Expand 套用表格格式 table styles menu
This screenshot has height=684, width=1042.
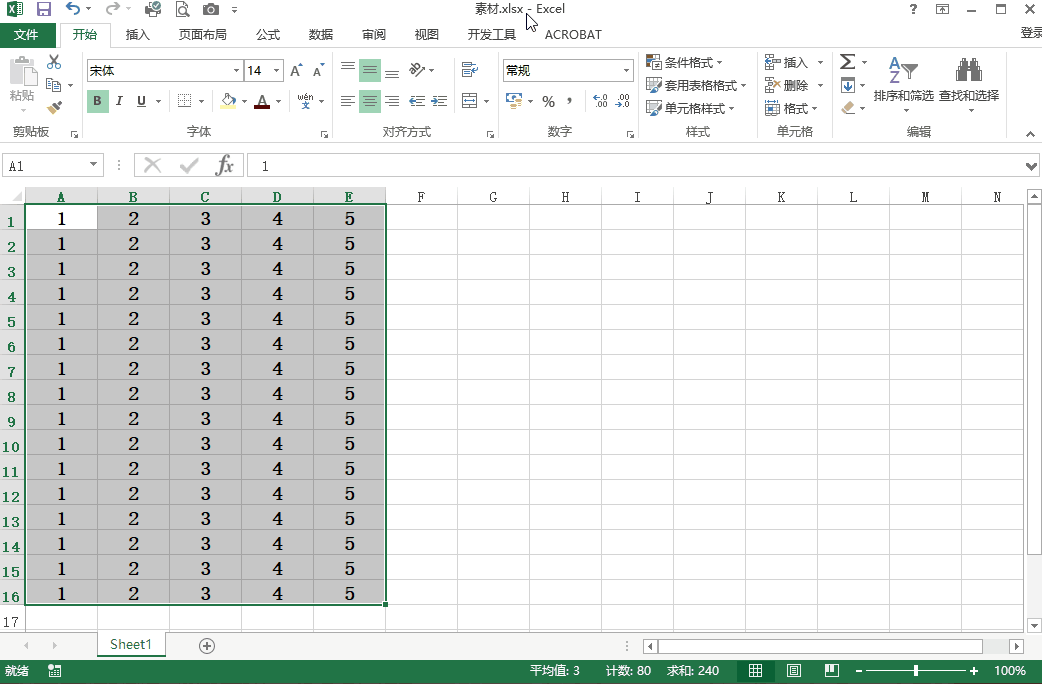pos(696,86)
